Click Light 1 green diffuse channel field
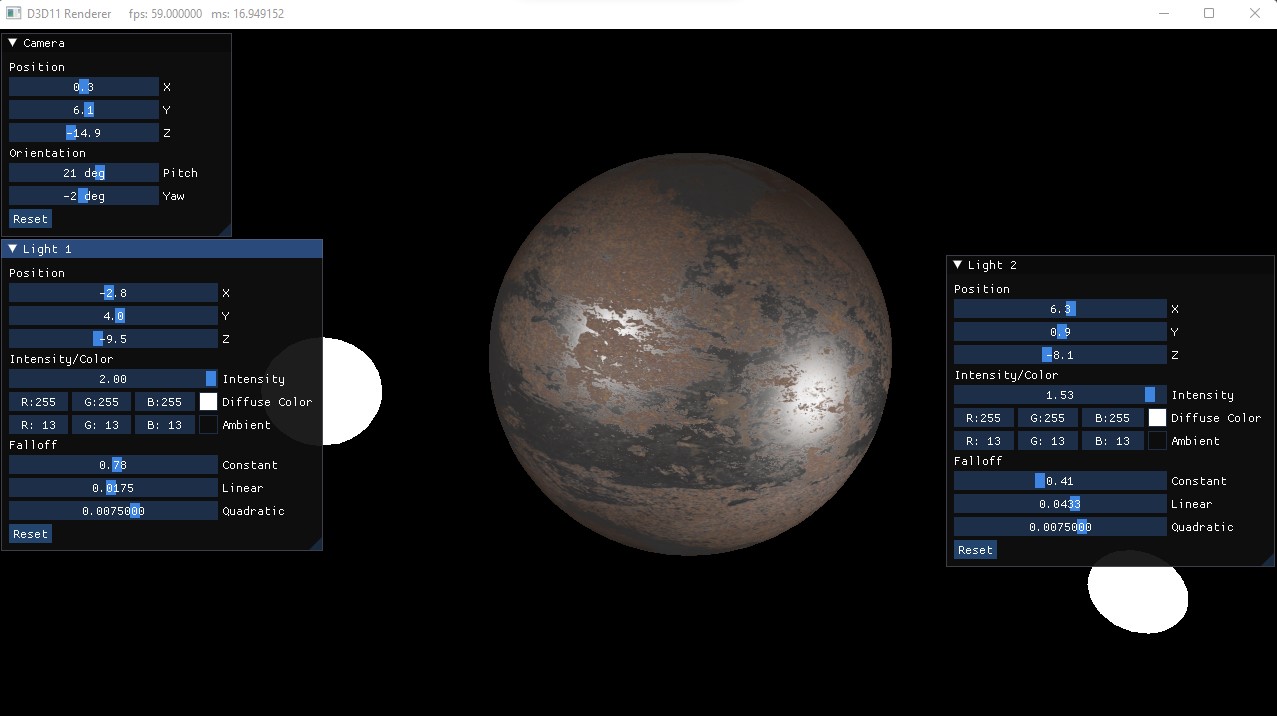The image size is (1277, 716). (x=101, y=401)
